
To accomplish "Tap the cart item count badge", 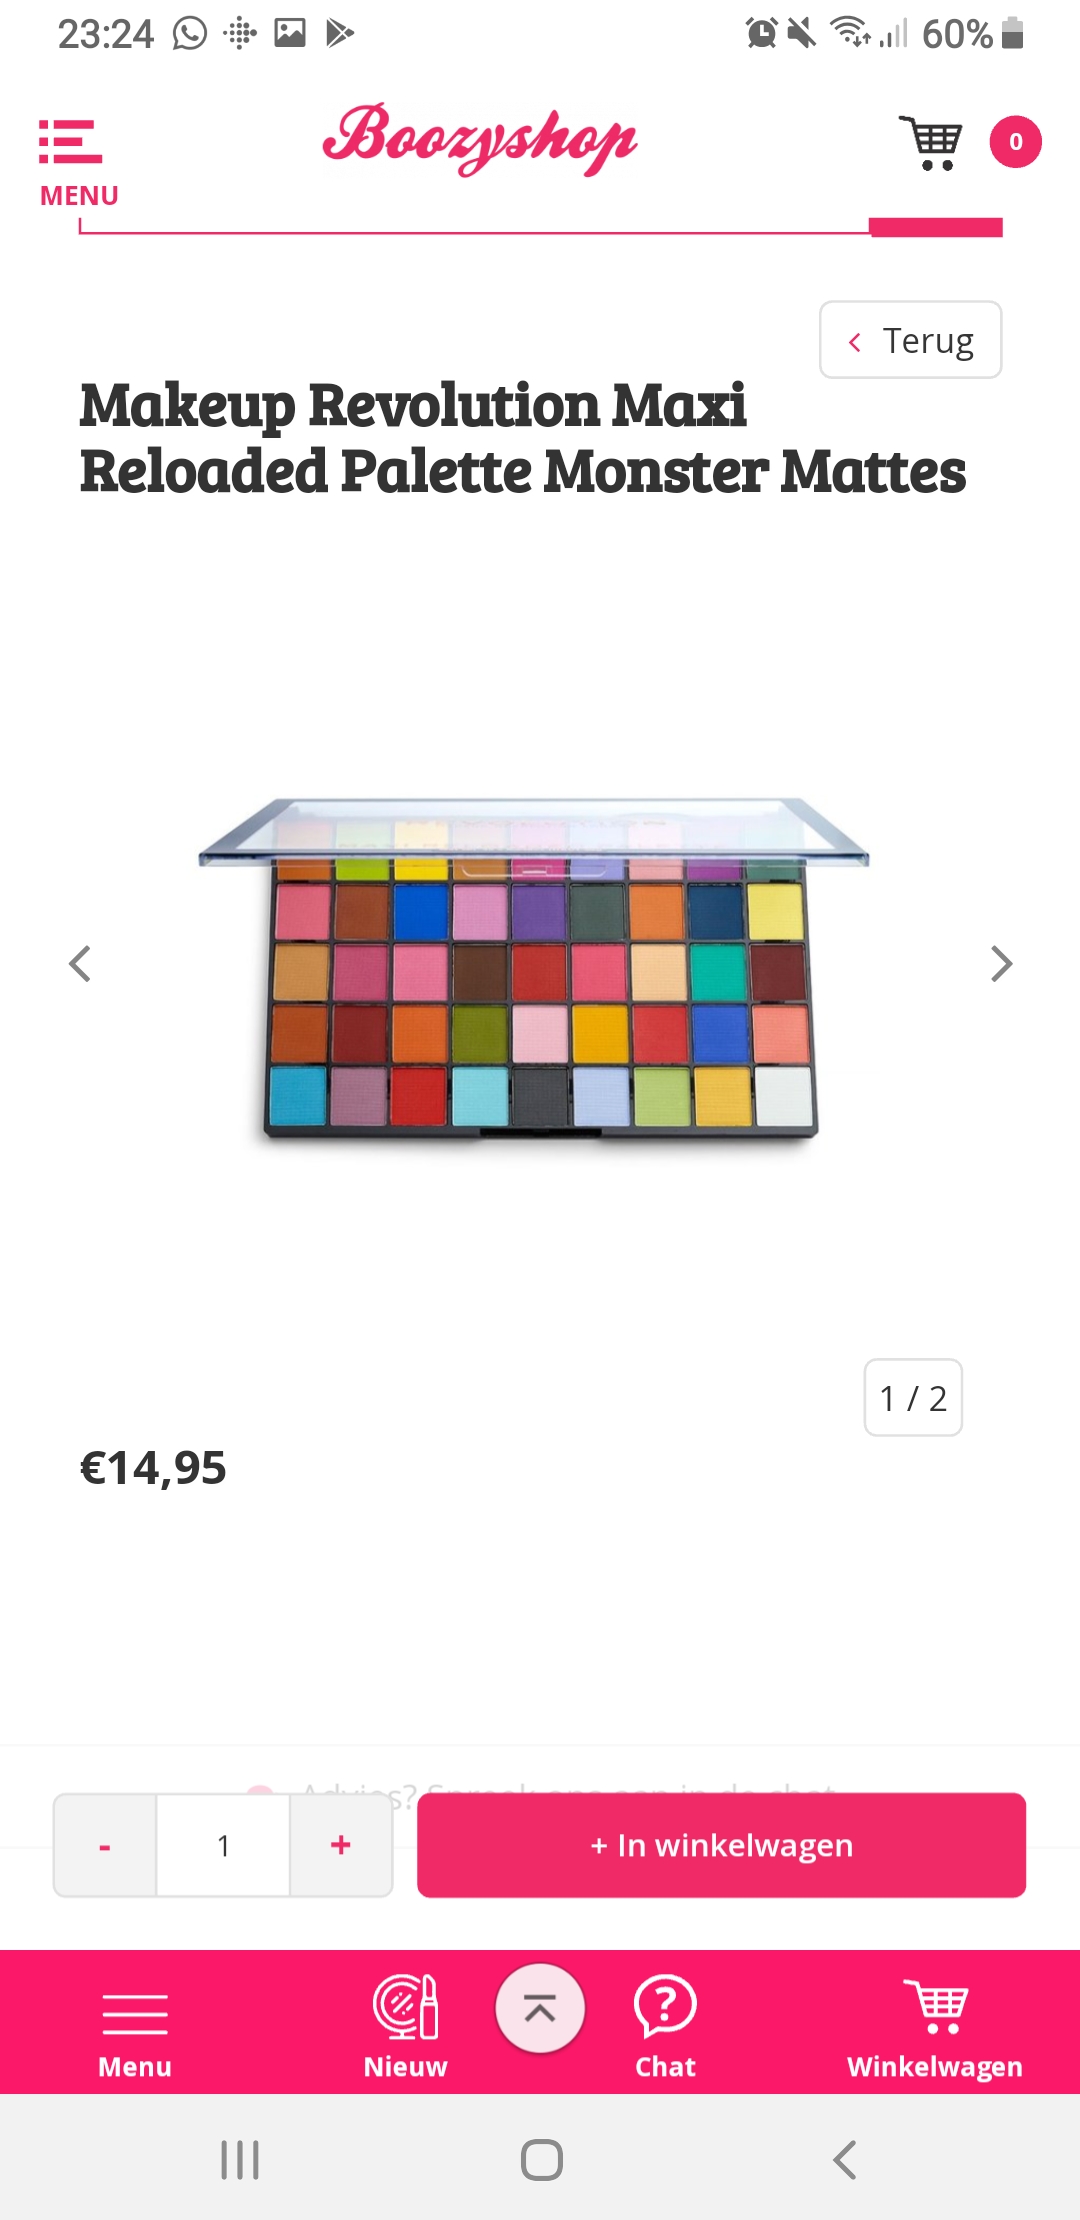I will pos(1015,142).
